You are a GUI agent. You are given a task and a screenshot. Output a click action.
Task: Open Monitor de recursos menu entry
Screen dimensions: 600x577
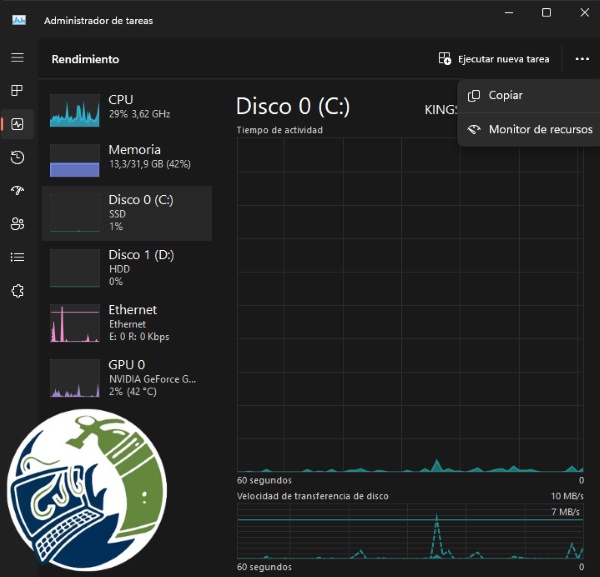point(528,129)
